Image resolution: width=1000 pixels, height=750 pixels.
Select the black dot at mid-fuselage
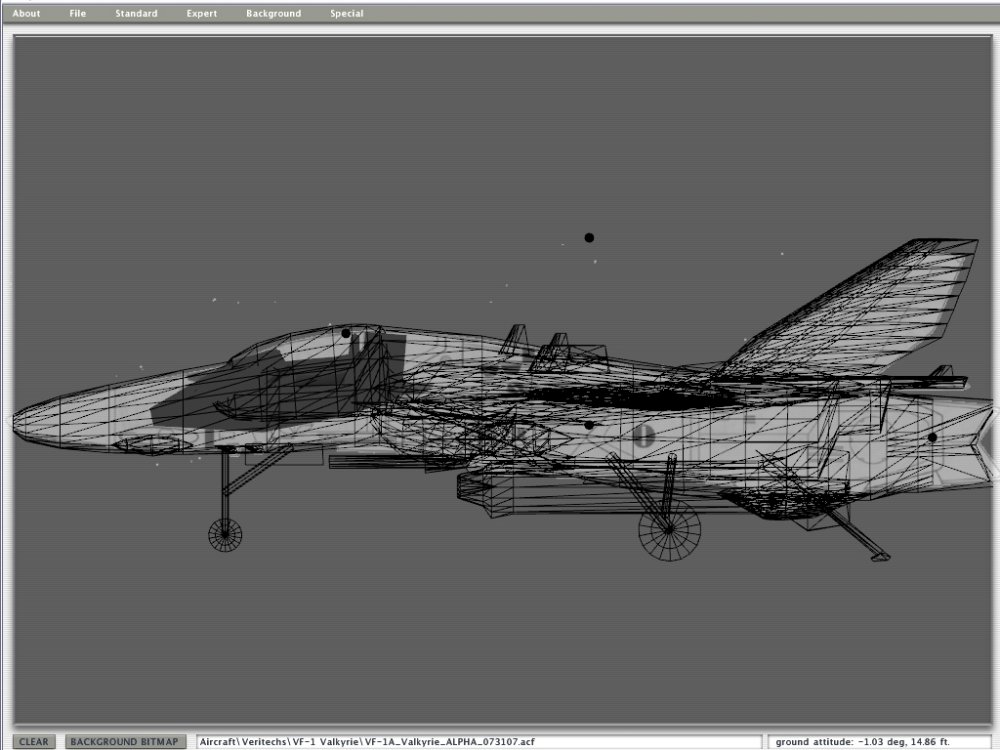pos(589,425)
